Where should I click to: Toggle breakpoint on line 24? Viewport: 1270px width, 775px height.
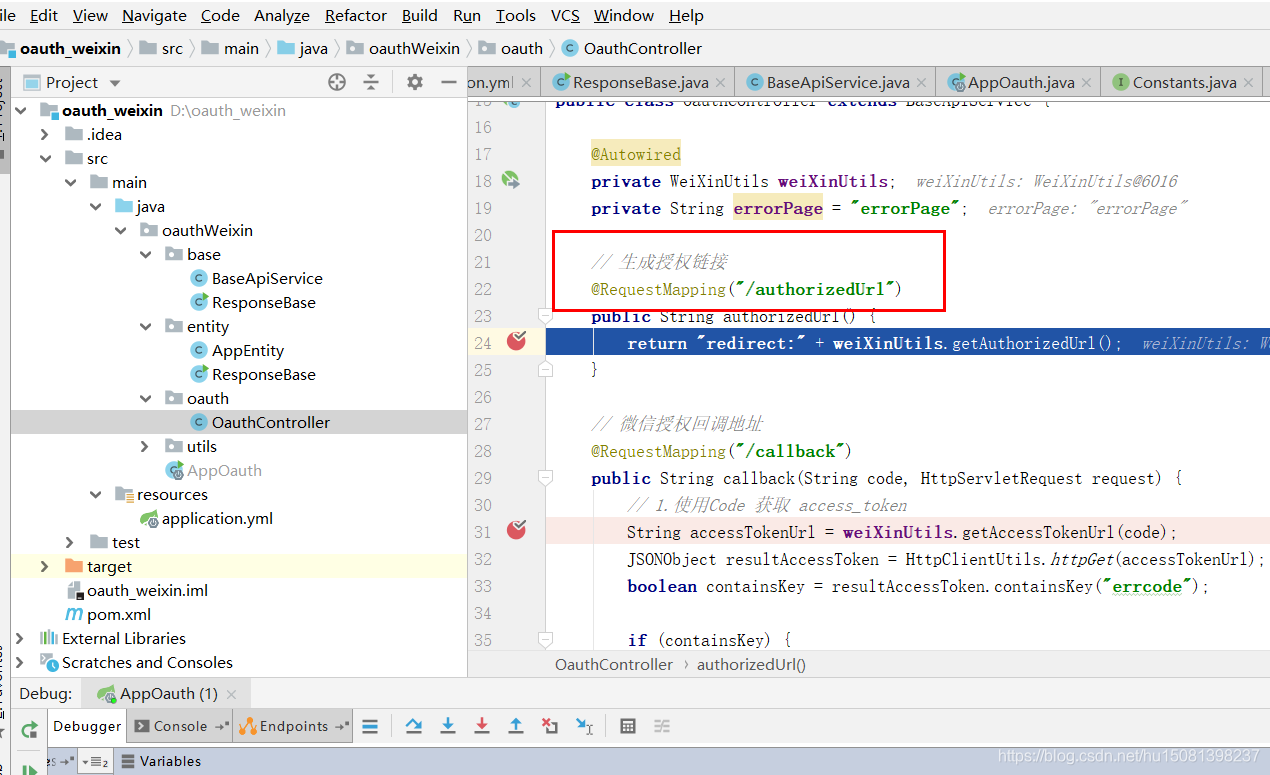click(516, 342)
